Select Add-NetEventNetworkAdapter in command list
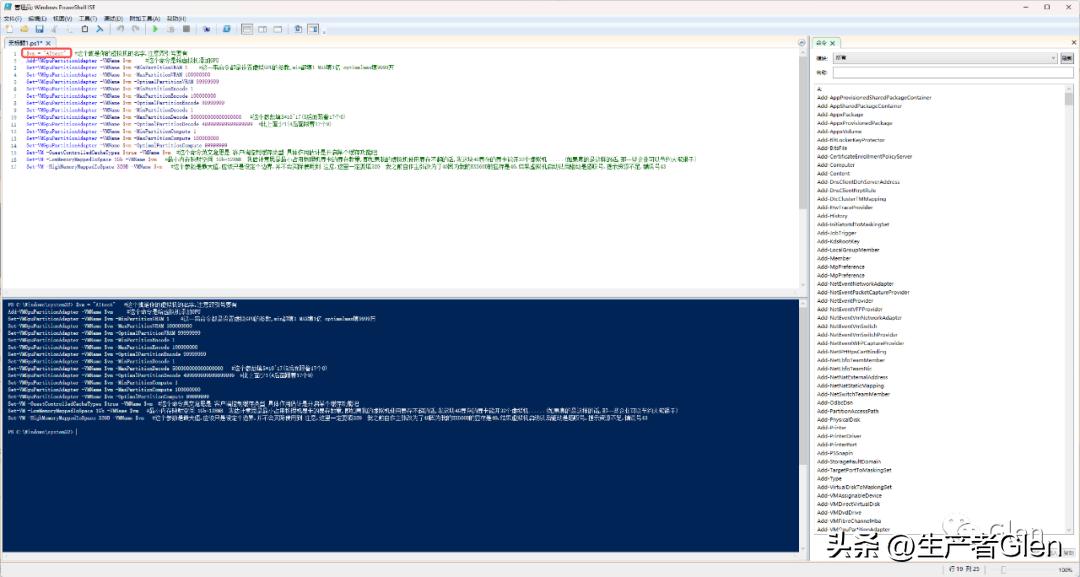 tap(855, 284)
